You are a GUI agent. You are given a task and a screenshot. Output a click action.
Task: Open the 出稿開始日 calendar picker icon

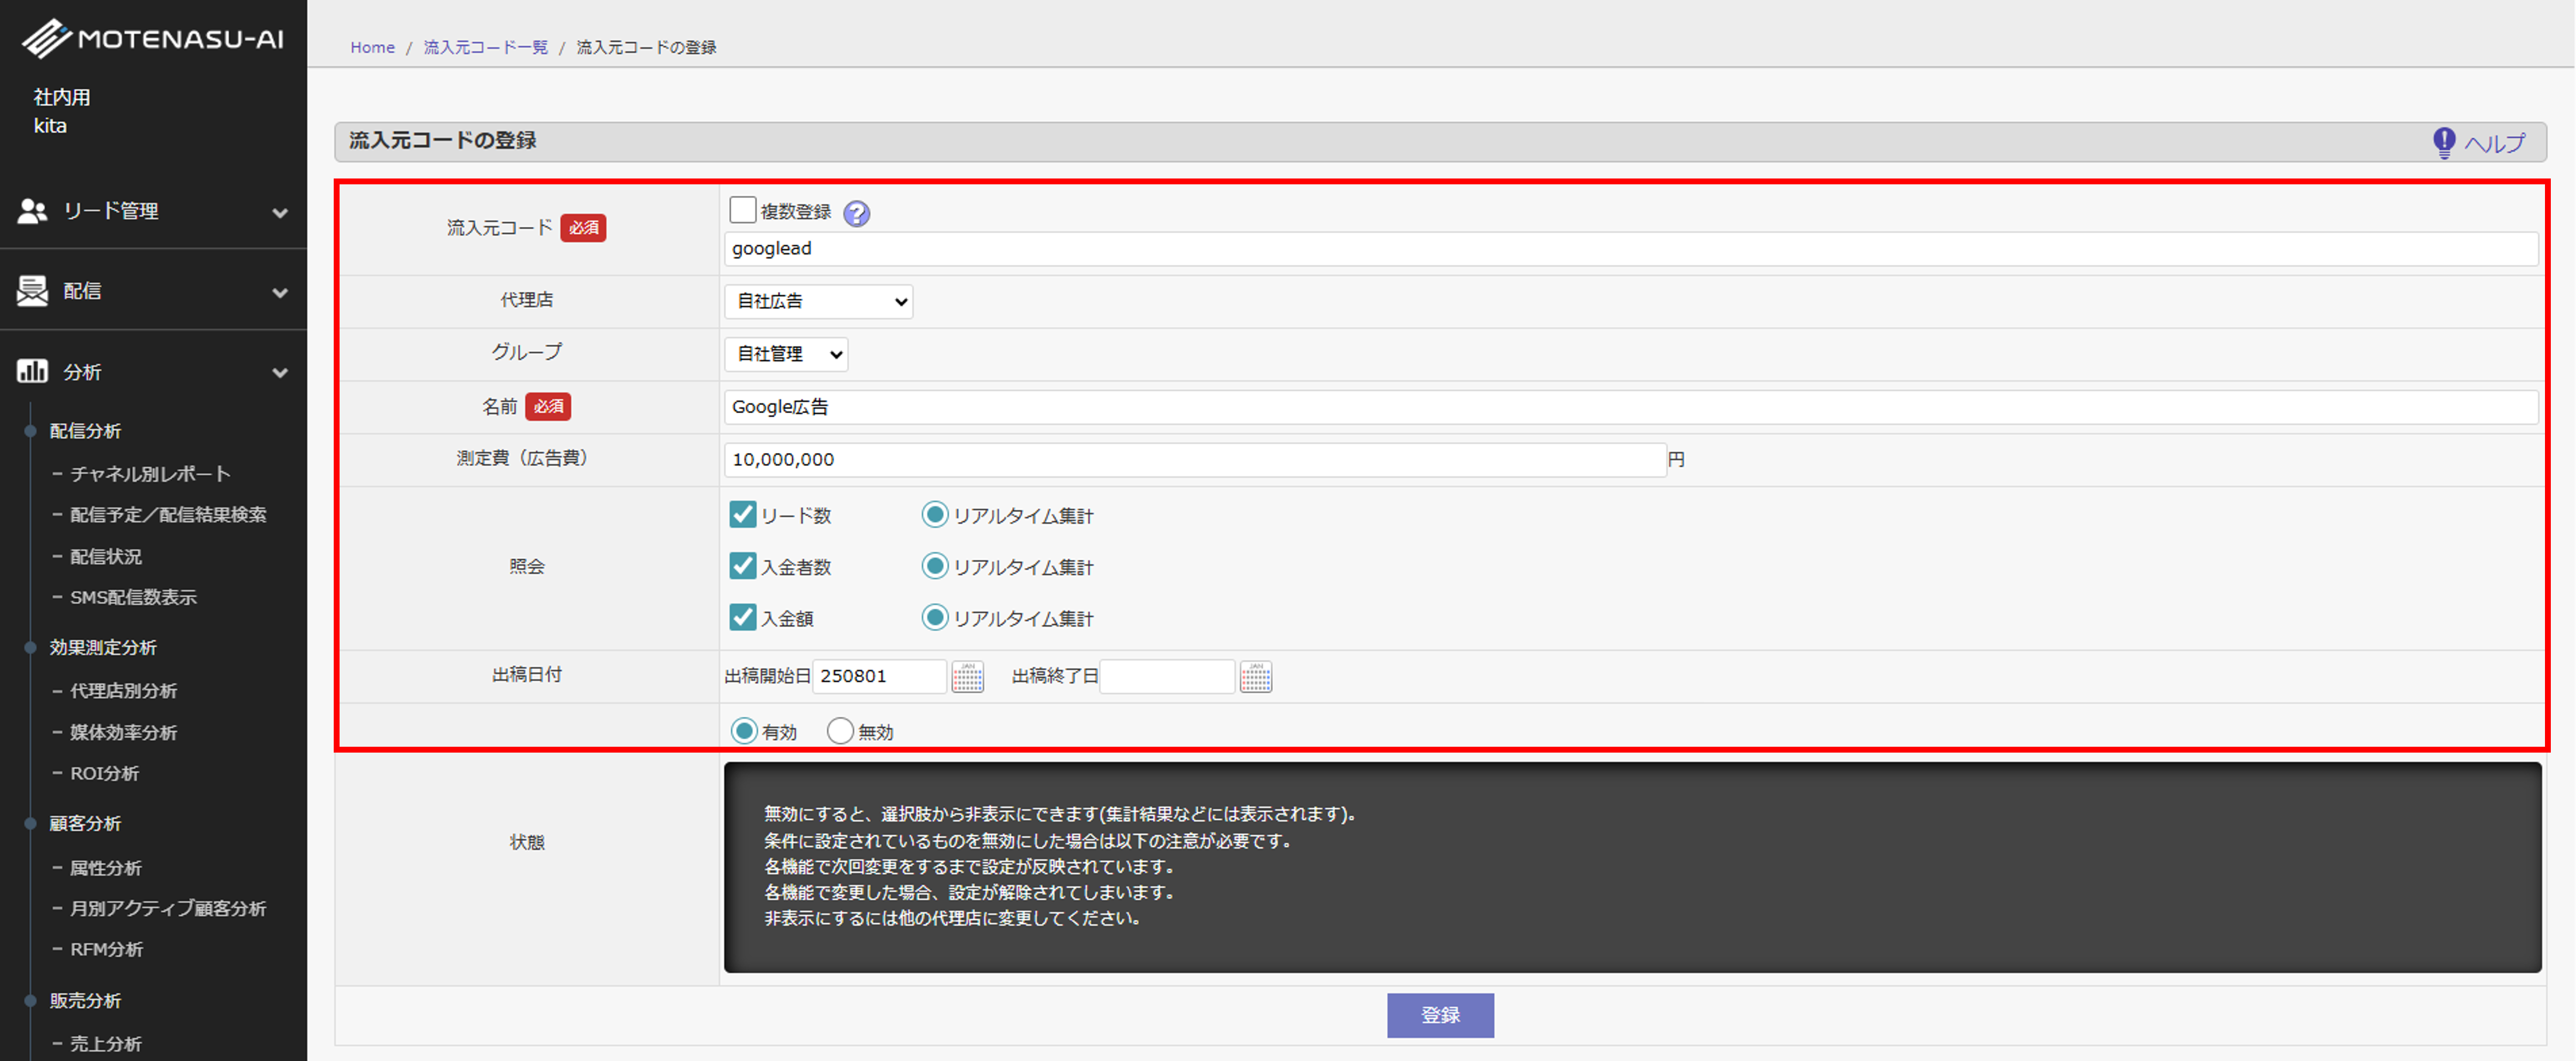click(x=967, y=677)
